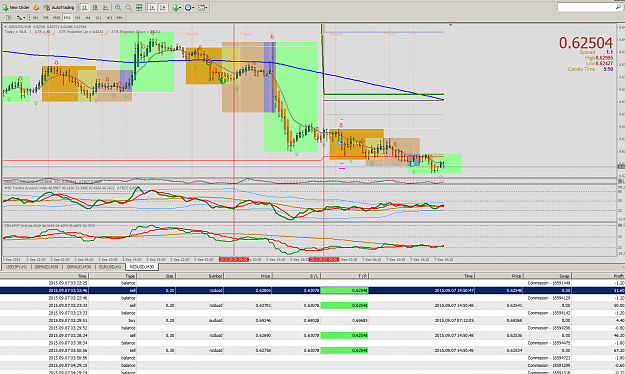
Task: Open the NZDUSD chart title triangle menu
Action: pos(5,27)
